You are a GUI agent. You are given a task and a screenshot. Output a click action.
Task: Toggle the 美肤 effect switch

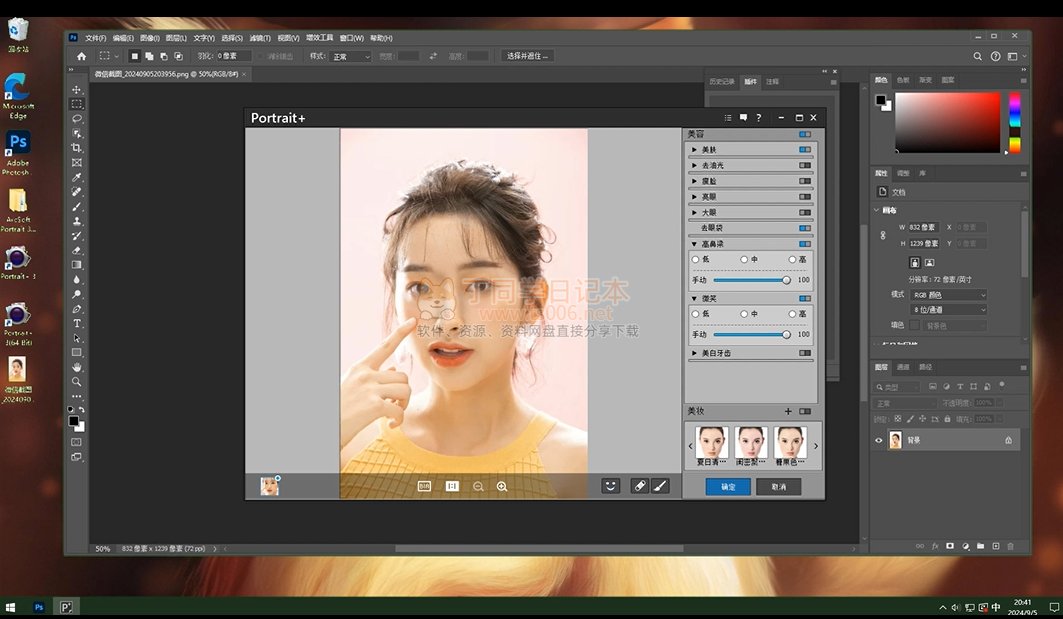804,150
